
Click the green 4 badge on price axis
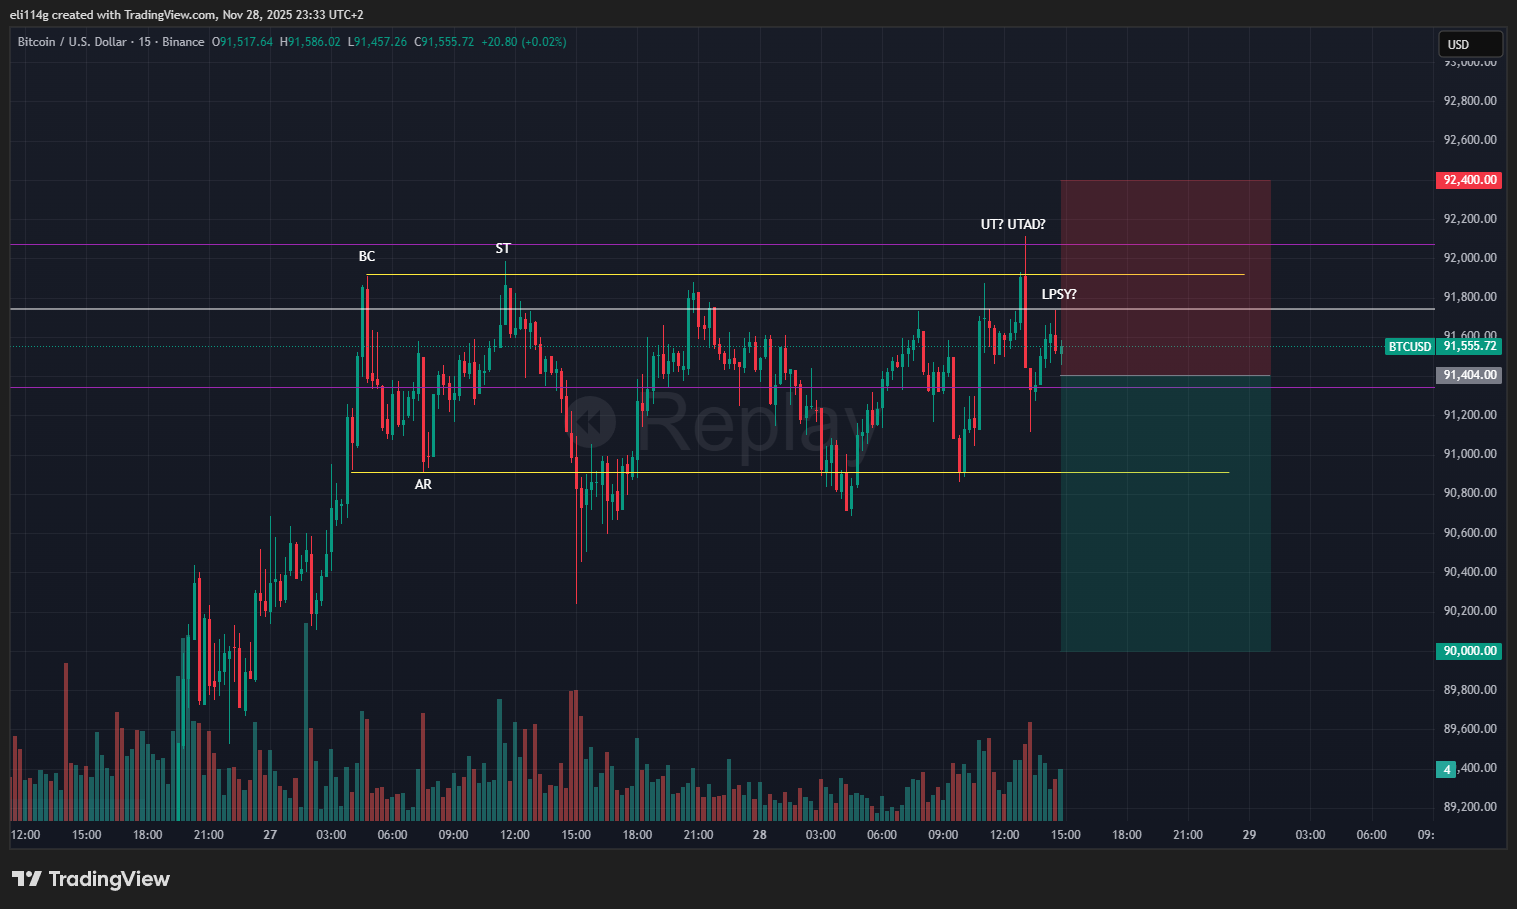point(1446,769)
